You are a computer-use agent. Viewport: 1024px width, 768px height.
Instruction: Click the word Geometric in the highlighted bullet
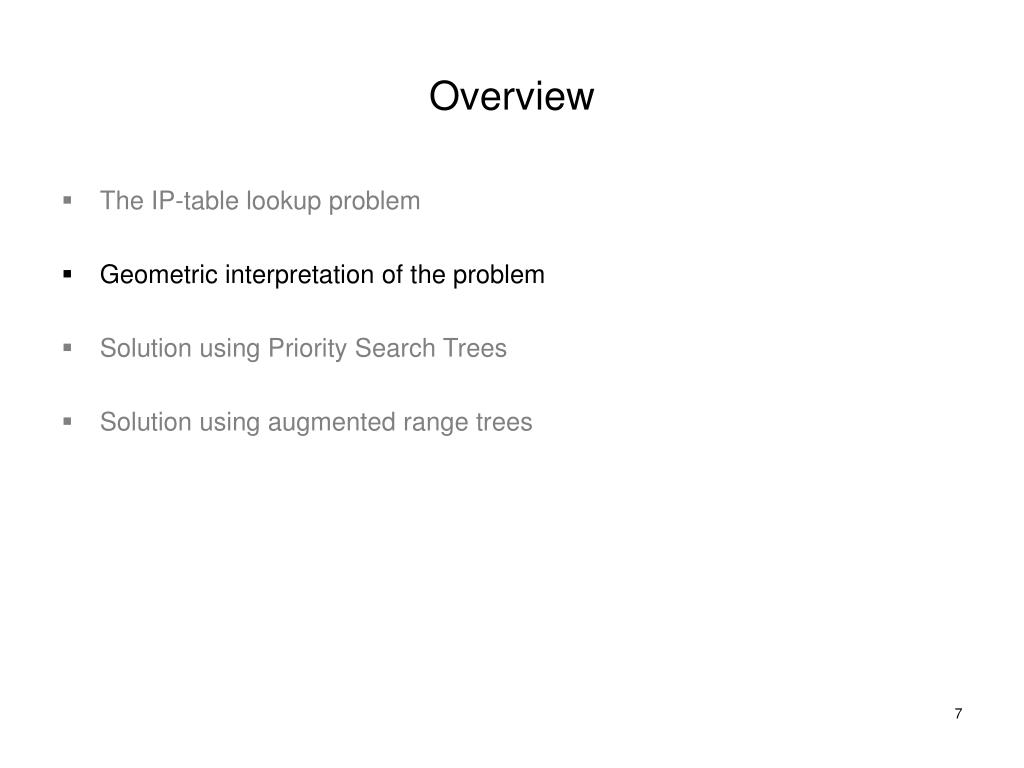(x=159, y=275)
